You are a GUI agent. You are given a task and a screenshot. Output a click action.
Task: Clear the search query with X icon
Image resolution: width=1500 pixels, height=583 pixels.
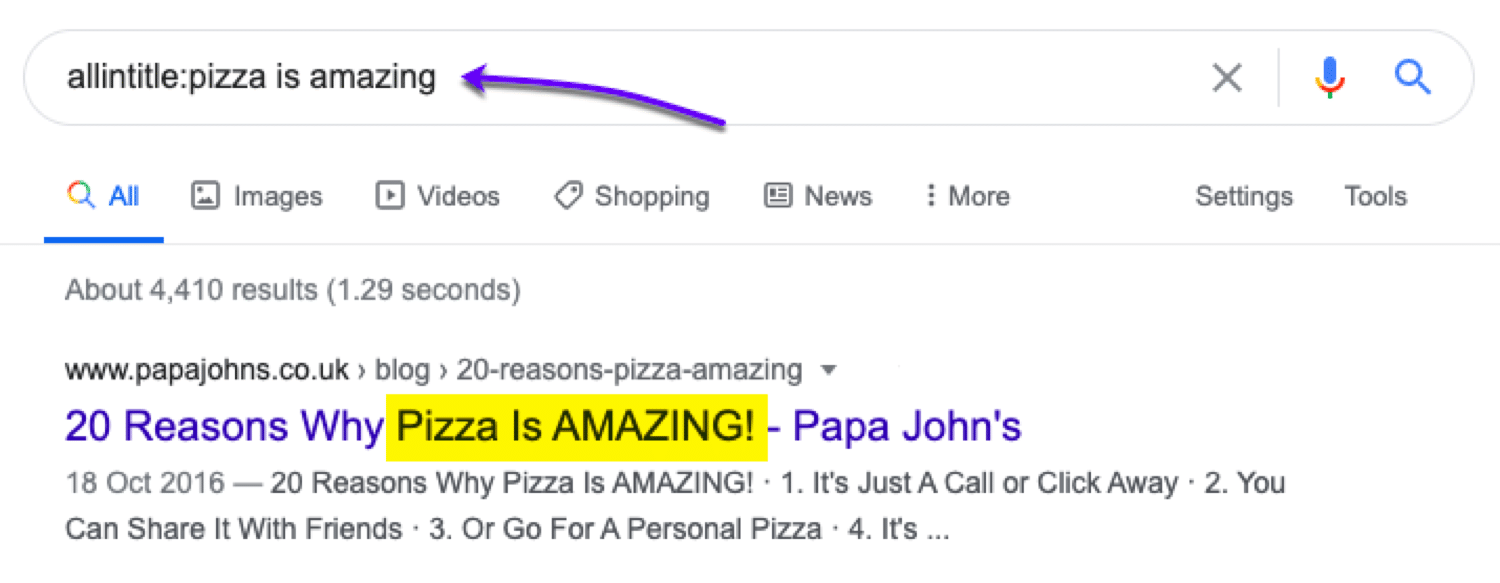pyautogui.click(x=1226, y=77)
